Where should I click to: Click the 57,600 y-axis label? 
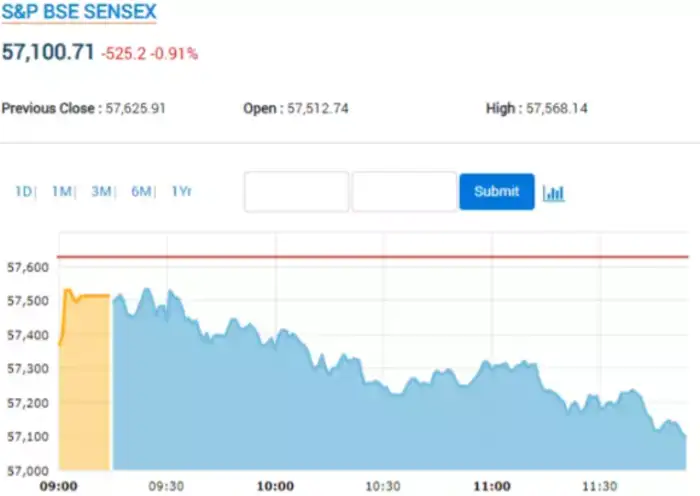point(27,267)
